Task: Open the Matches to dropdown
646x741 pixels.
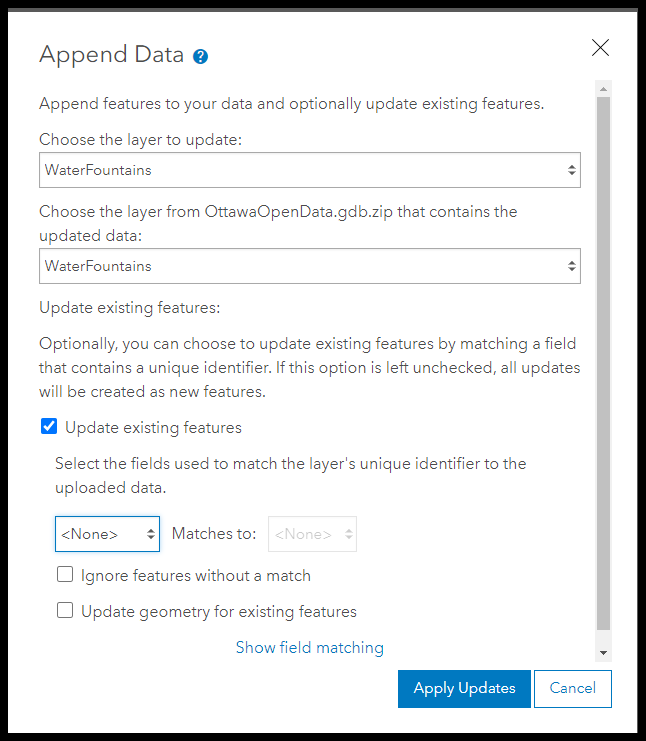Action: coord(312,534)
